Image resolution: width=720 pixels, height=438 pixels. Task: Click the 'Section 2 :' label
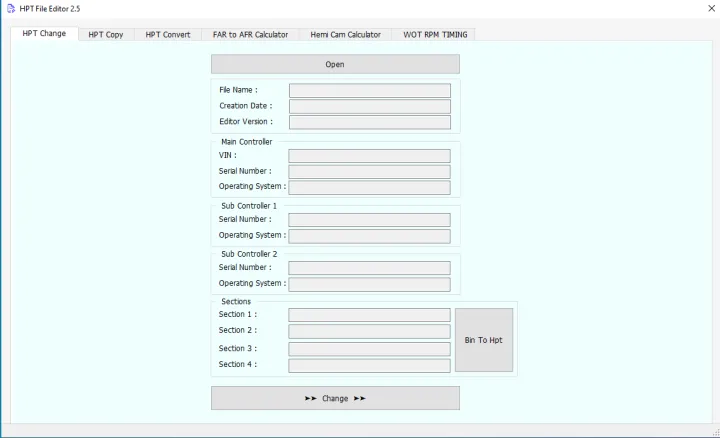click(x=238, y=330)
